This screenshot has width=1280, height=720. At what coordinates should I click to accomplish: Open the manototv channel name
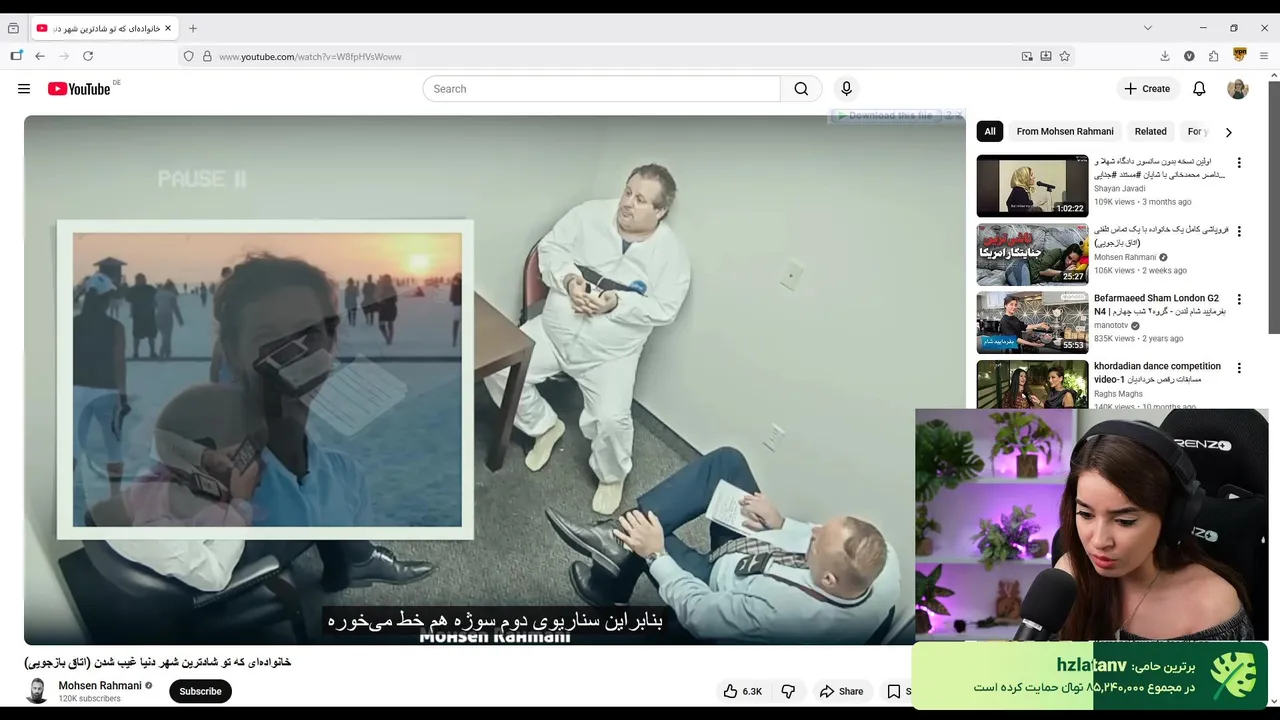click(1111, 325)
